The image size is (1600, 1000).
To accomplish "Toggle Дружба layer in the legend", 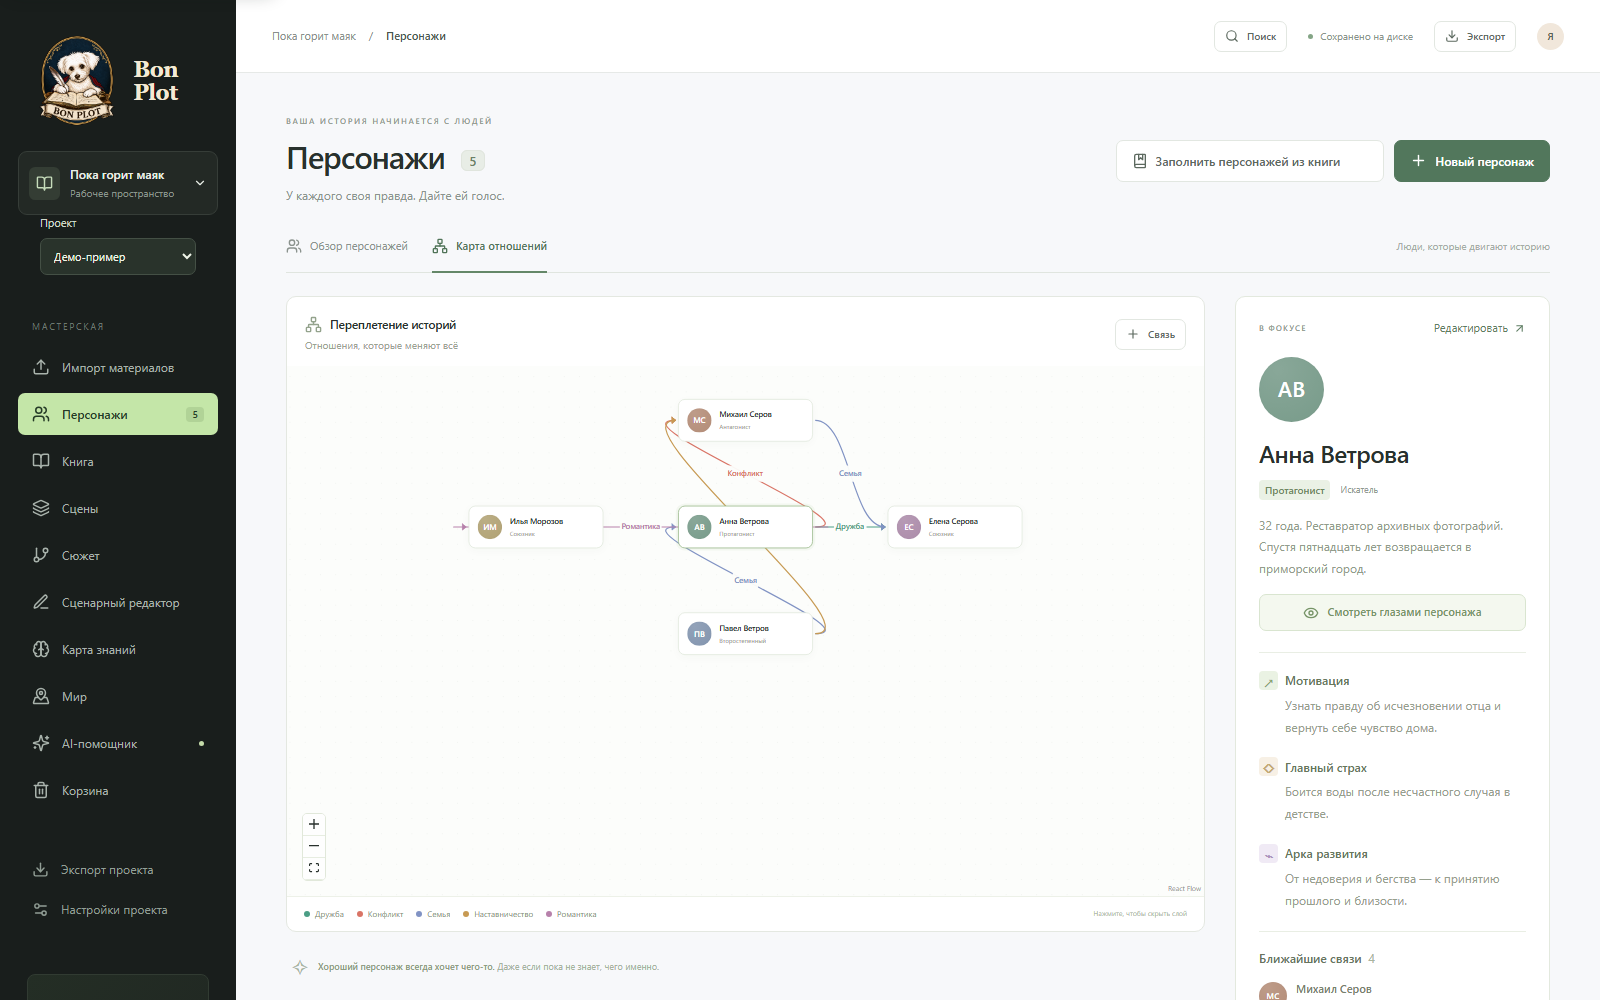I will point(324,914).
